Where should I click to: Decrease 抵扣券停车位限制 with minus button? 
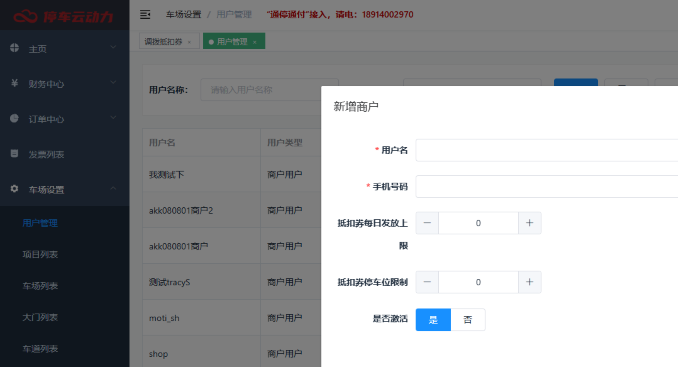[427, 282]
